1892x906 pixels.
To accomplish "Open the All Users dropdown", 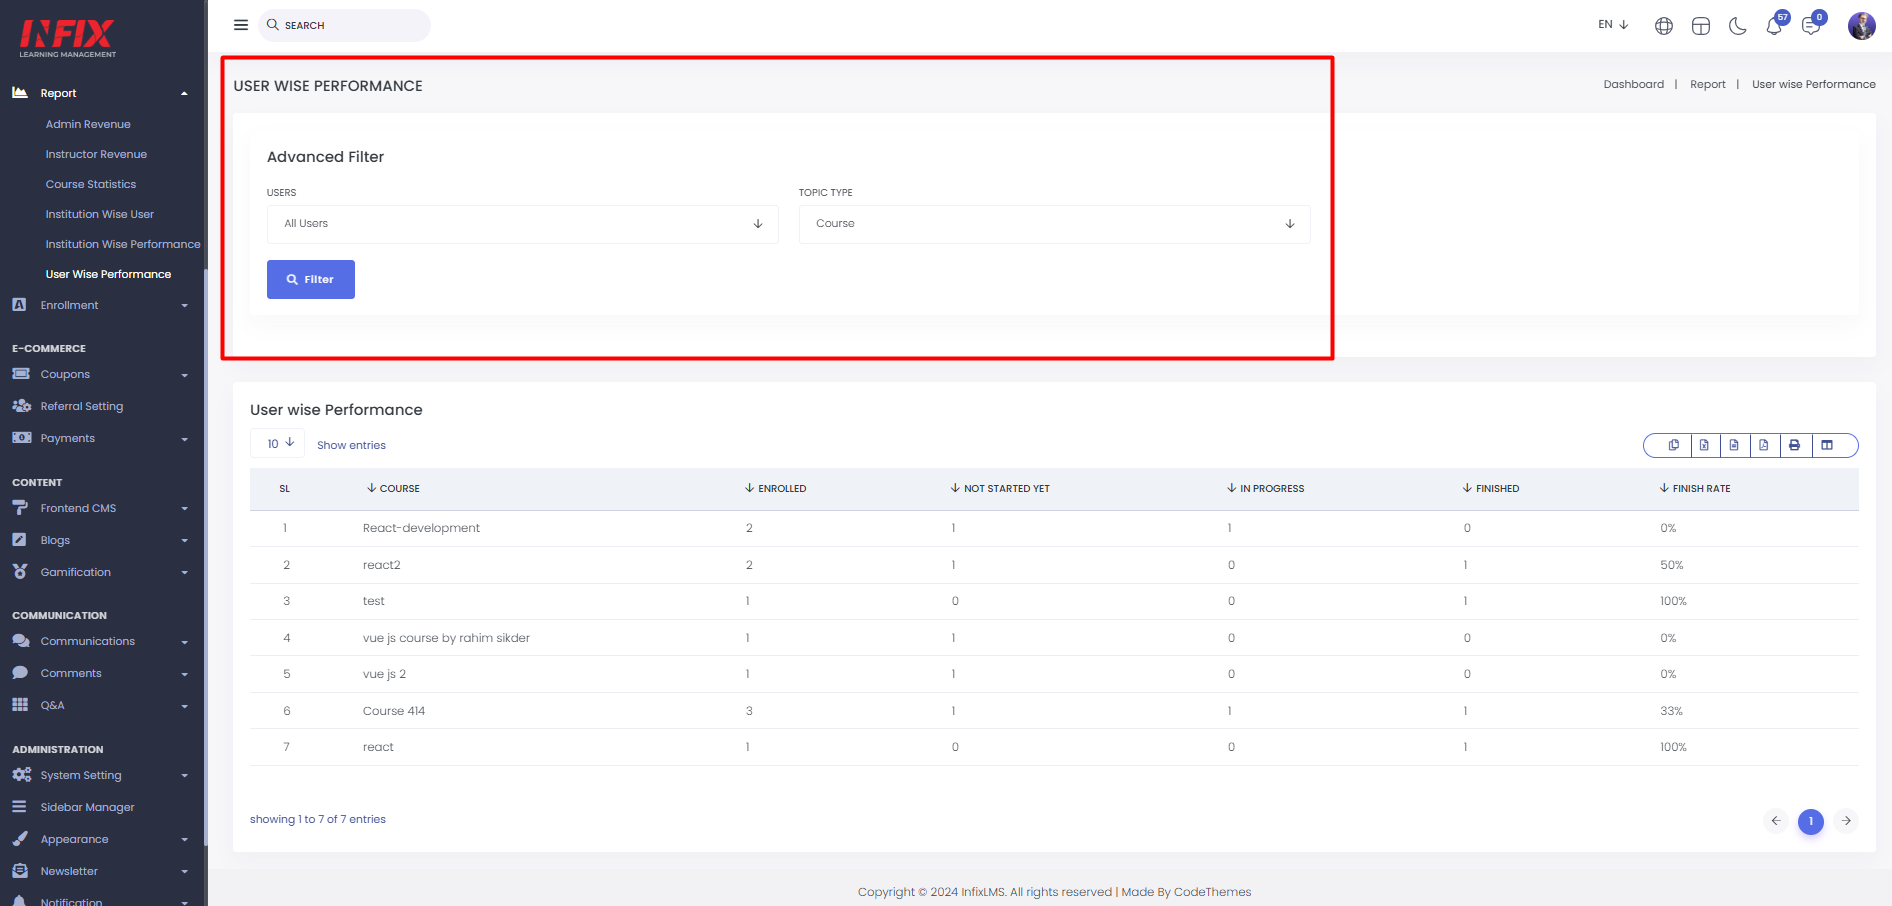I will [x=523, y=224].
